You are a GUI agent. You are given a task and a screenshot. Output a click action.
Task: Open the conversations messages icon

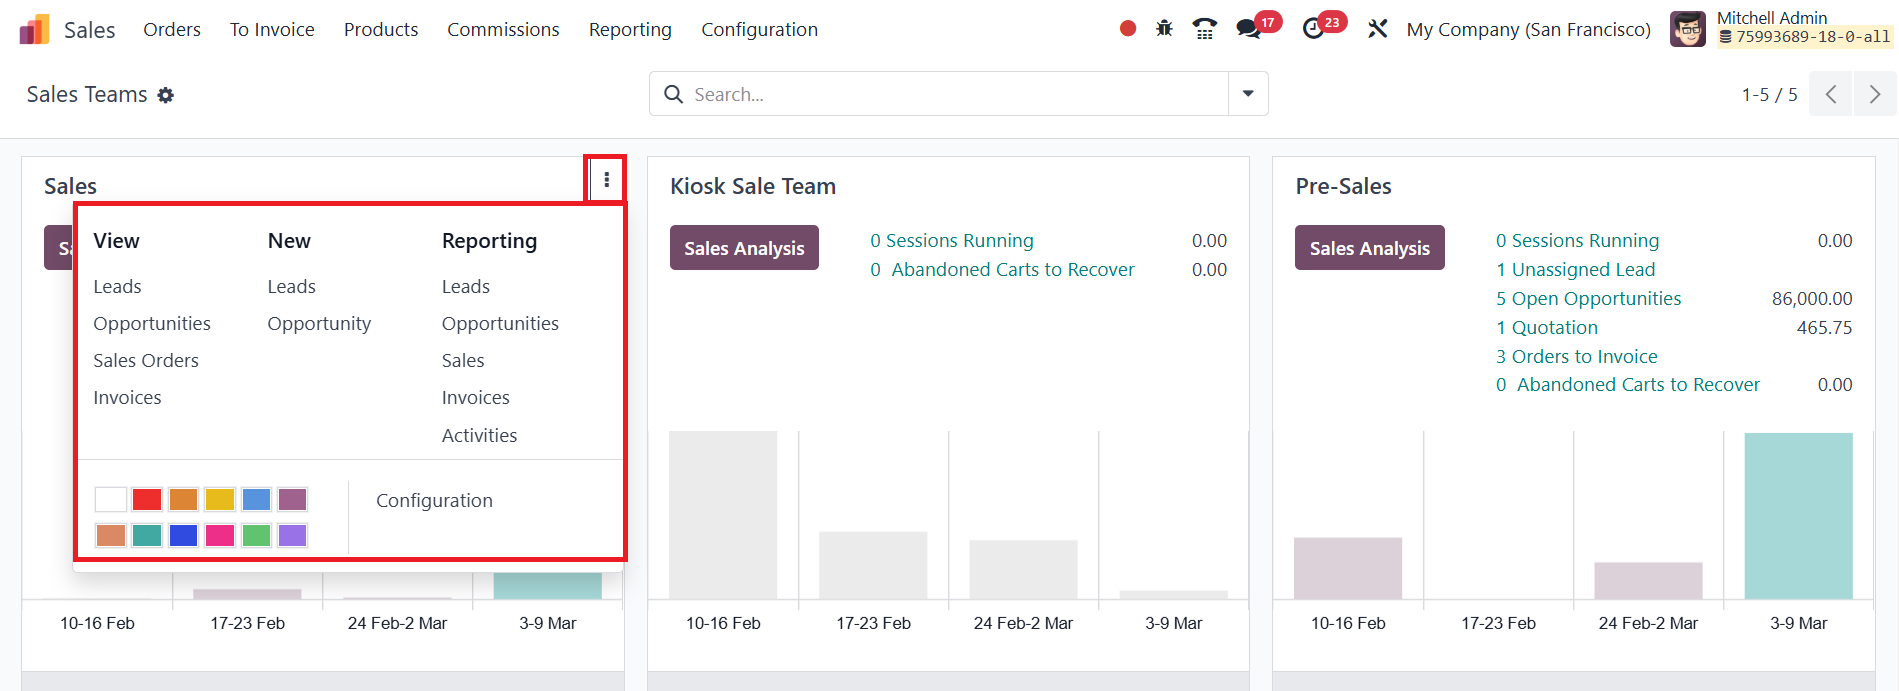pos(1248,29)
